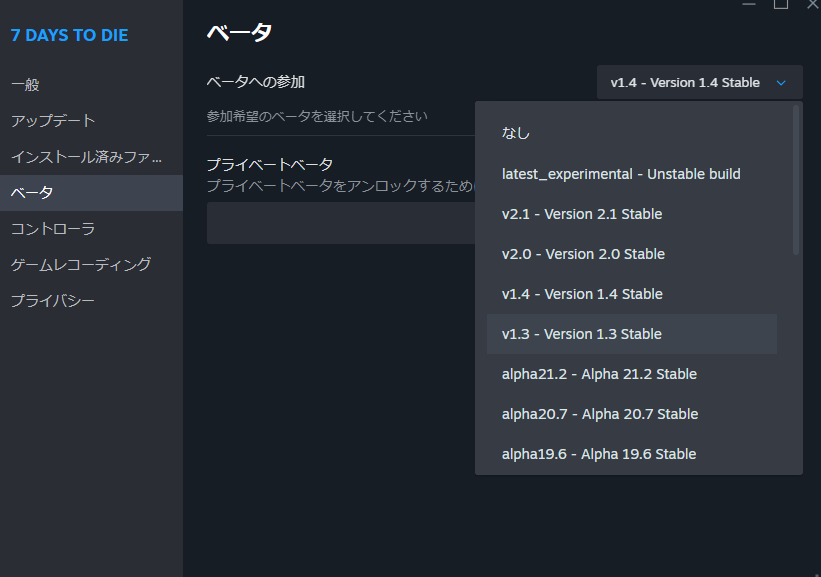
Task: Pick v2.0 Version 2.0 Stable entry
Action: [x=631, y=254]
